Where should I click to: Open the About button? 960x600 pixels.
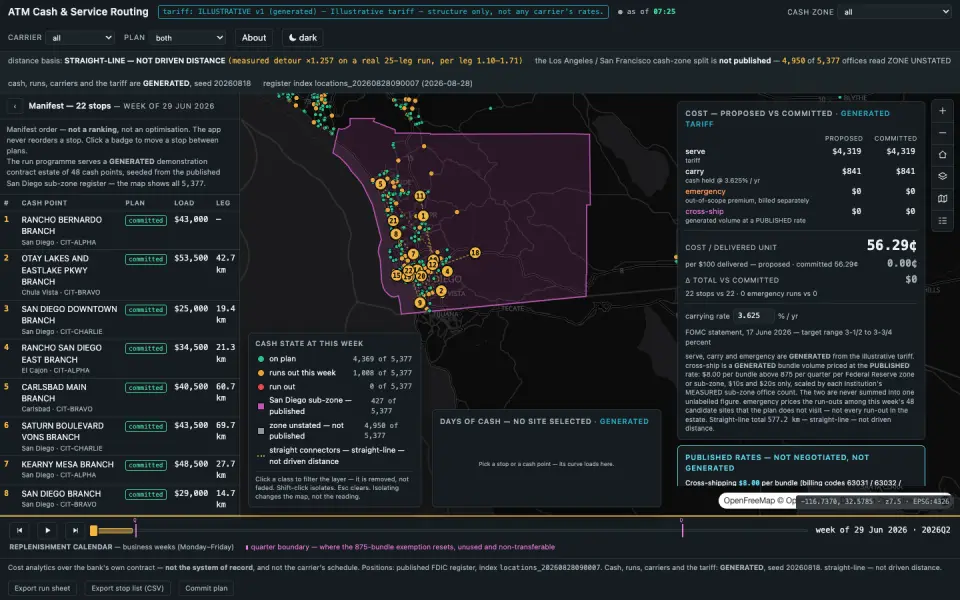(x=253, y=37)
